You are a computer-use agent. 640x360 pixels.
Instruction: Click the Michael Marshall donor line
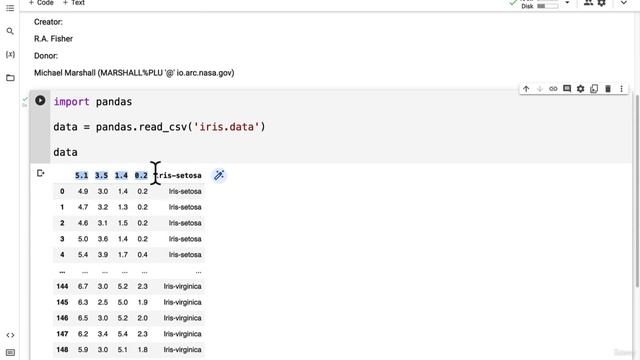134,73
